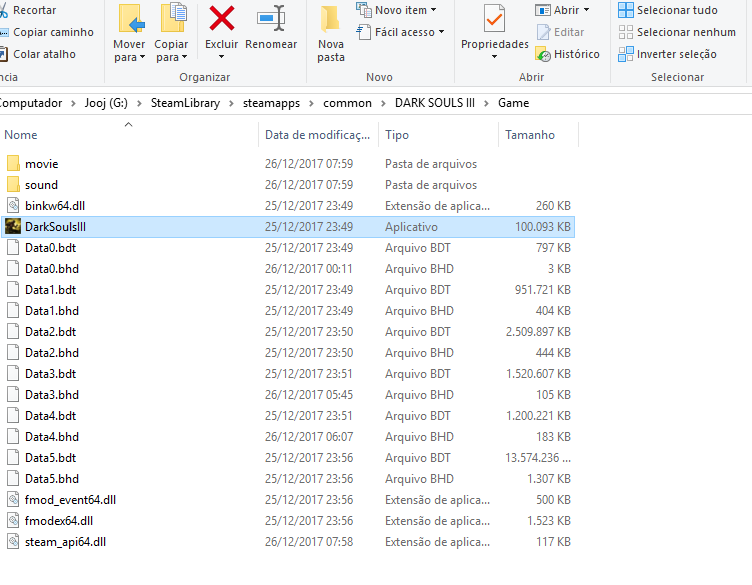Select the Data2.bdt file icon

(13, 332)
